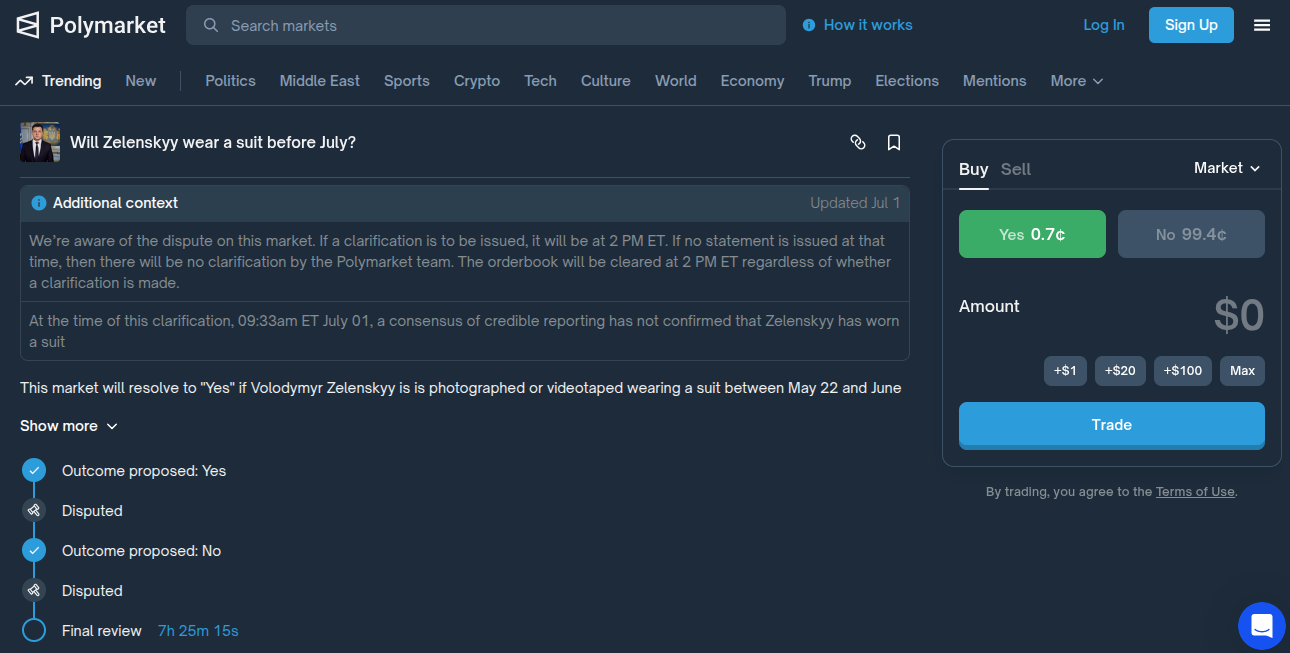Click the Log In link
1290x653 pixels.
pos(1104,25)
